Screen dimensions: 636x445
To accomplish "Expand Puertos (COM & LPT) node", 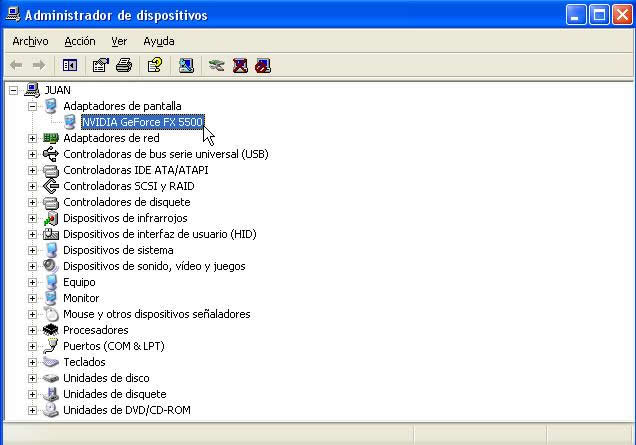I will coord(32,346).
